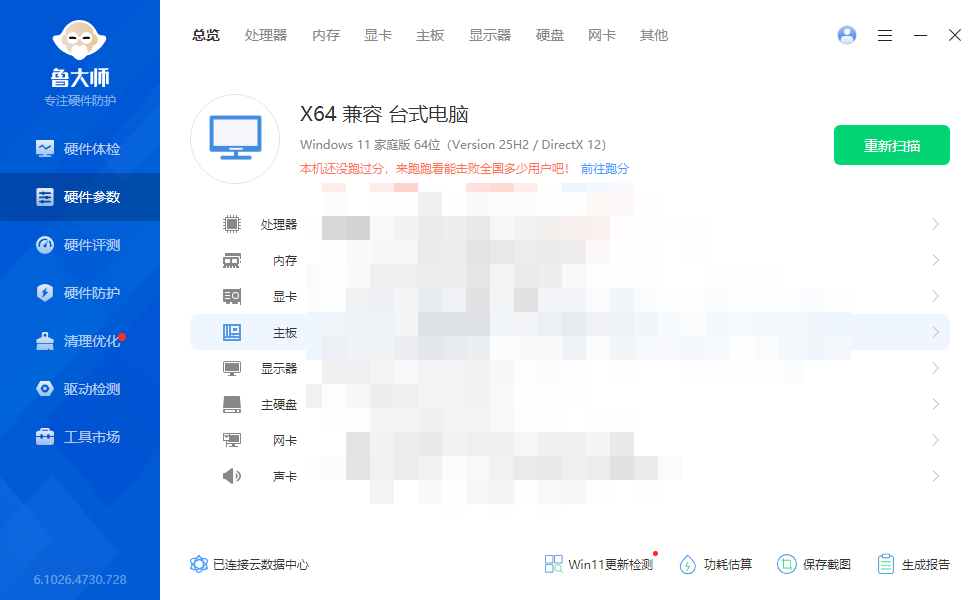Open 驱动检测 in the sidebar
Screen dimensions: 980x600
[79, 389]
